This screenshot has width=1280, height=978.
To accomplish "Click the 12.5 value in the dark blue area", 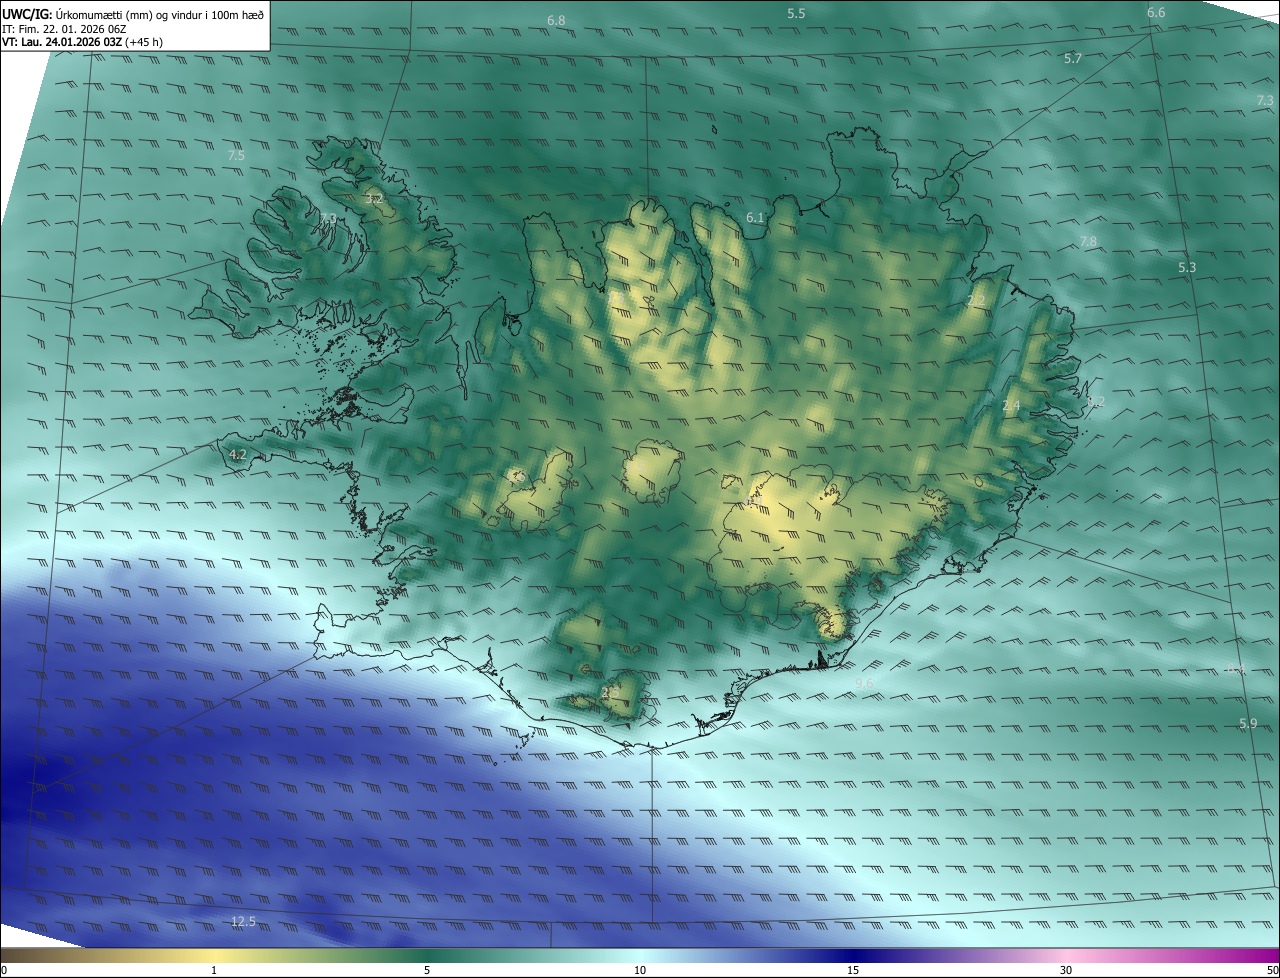I will tap(243, 922).
